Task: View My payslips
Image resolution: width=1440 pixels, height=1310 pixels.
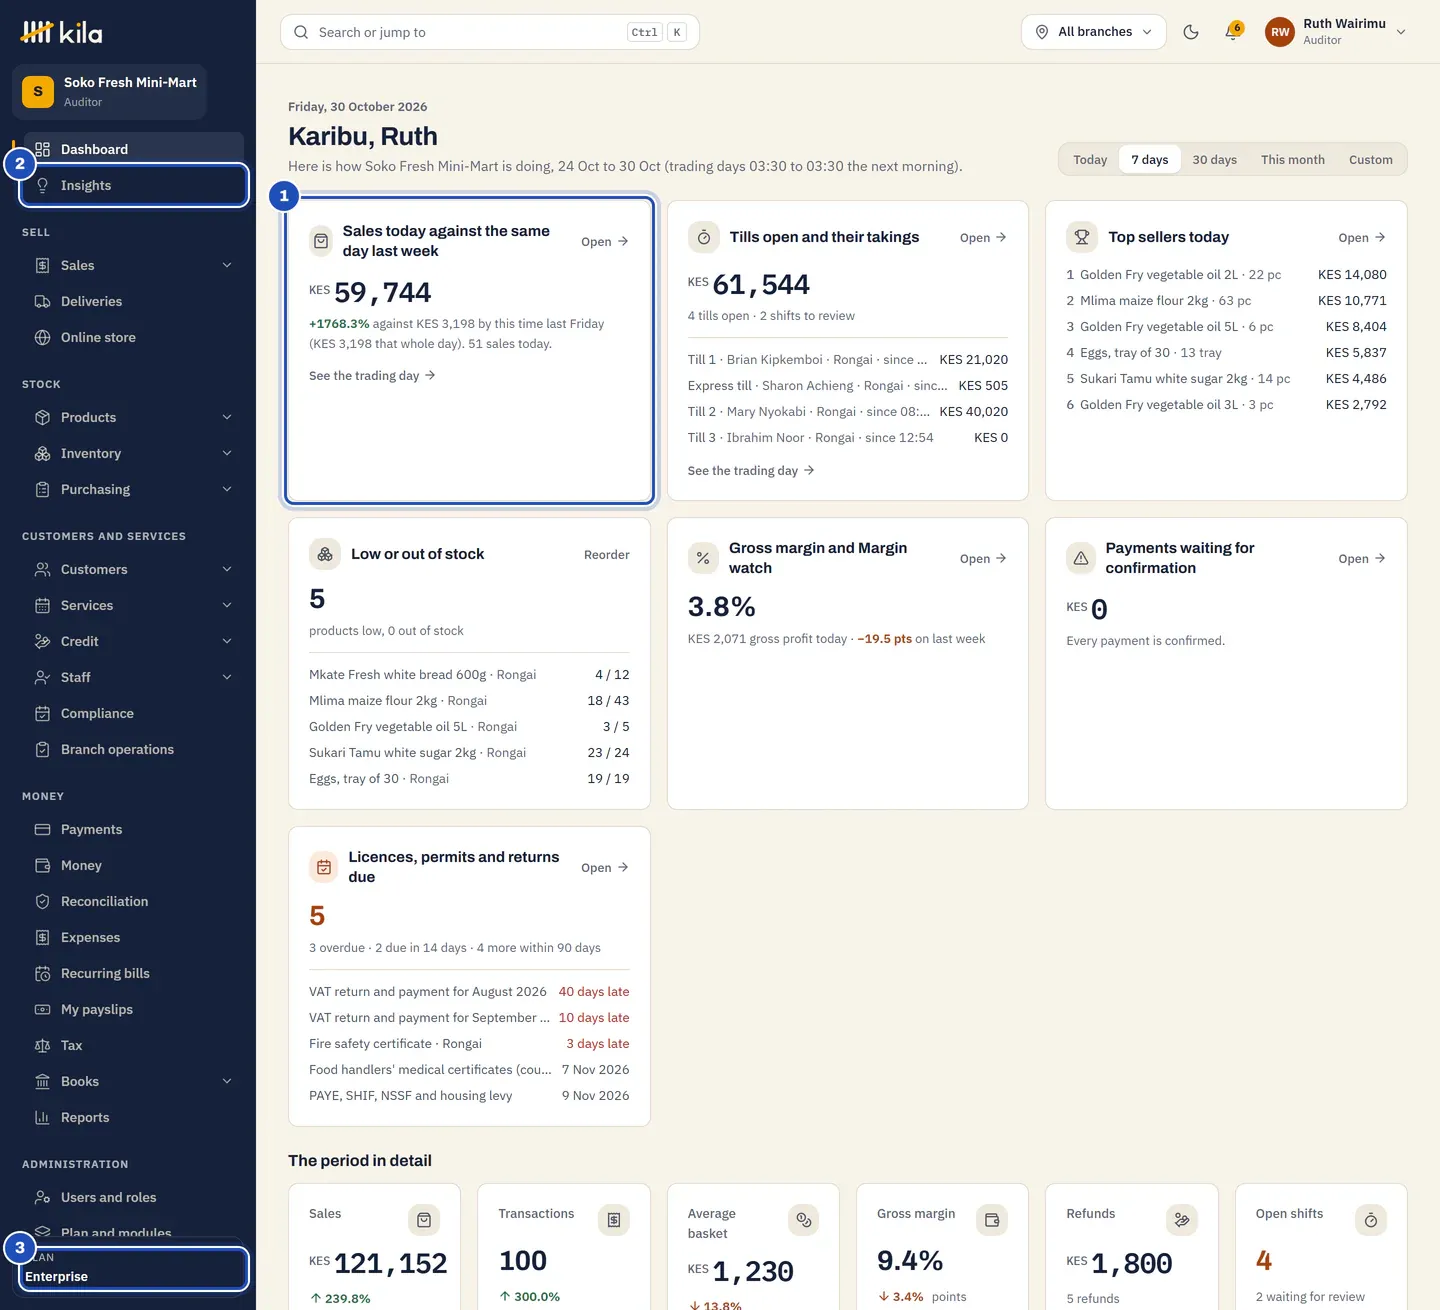Action: click(x=134, y=1009)
